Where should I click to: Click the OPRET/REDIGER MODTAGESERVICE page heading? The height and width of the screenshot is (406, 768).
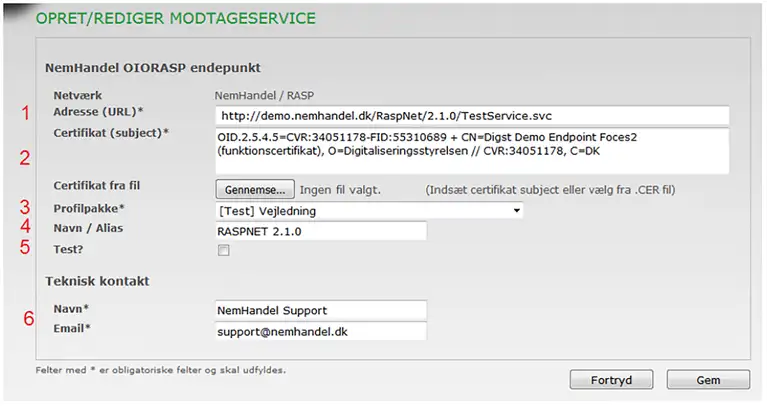pos(176,18)
